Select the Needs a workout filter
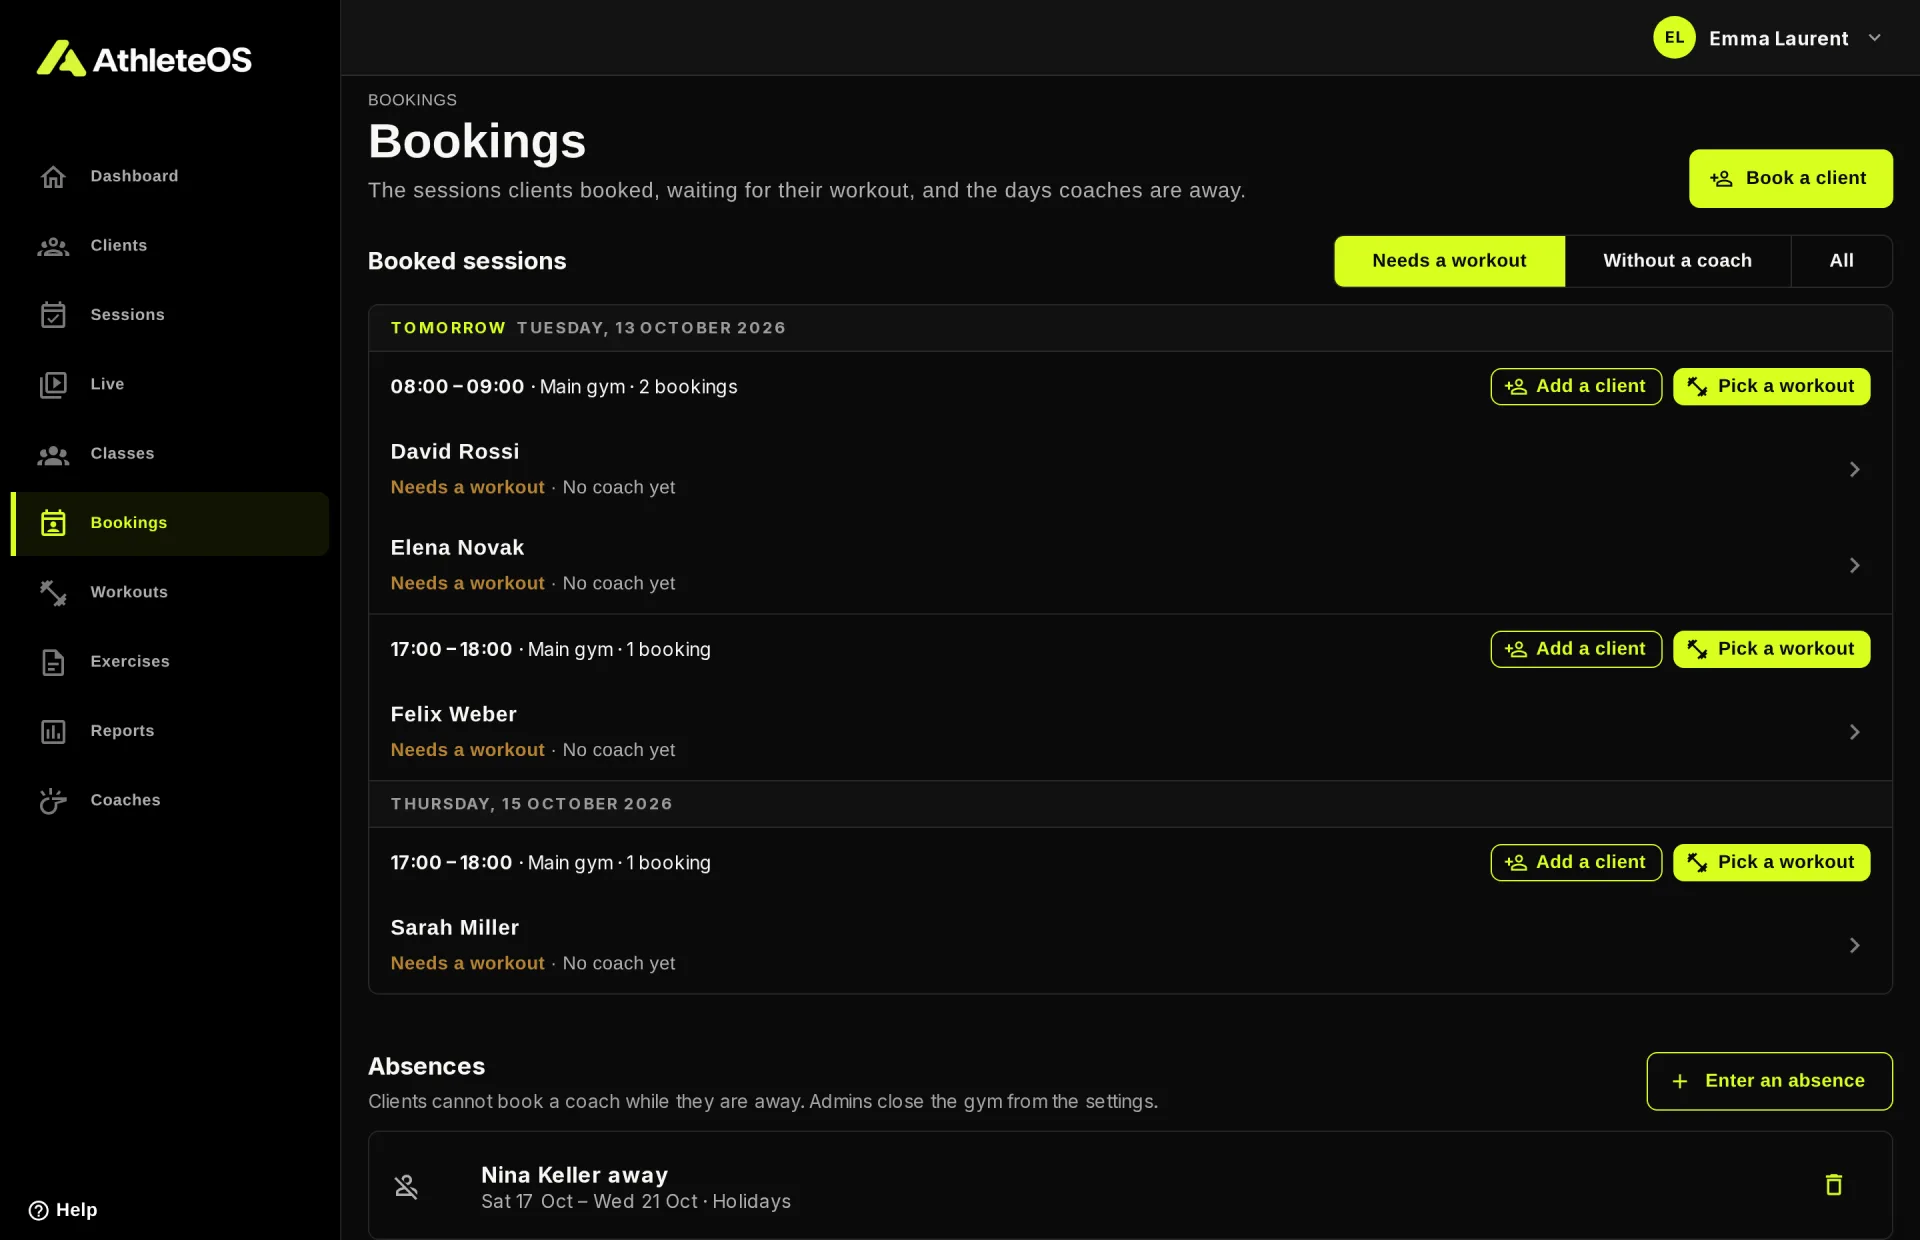Image resolution: width=1920 pixels, height=1240 pixels. 1449,261
